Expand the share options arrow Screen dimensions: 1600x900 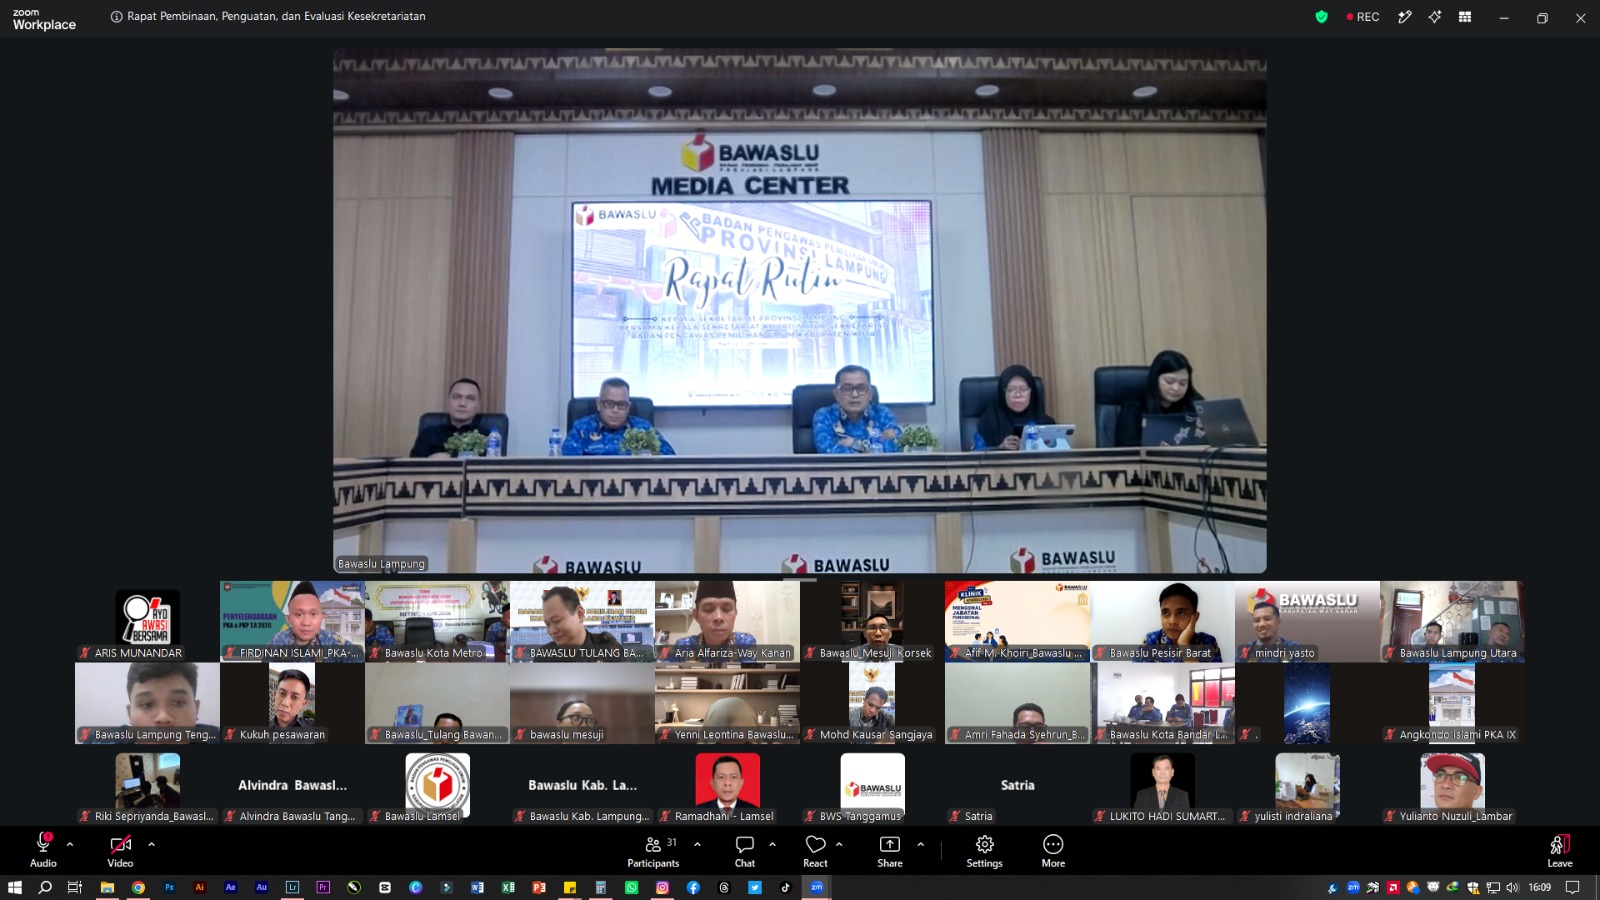click(920, 844)
